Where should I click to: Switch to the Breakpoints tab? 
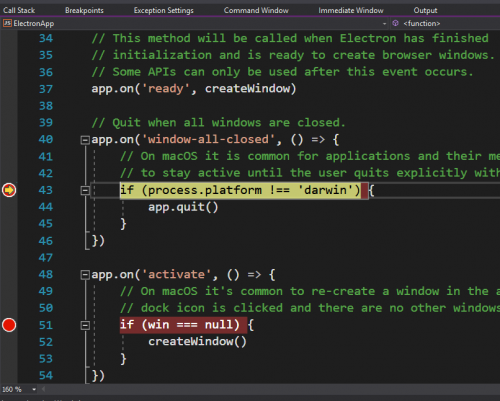click(84, 10)
